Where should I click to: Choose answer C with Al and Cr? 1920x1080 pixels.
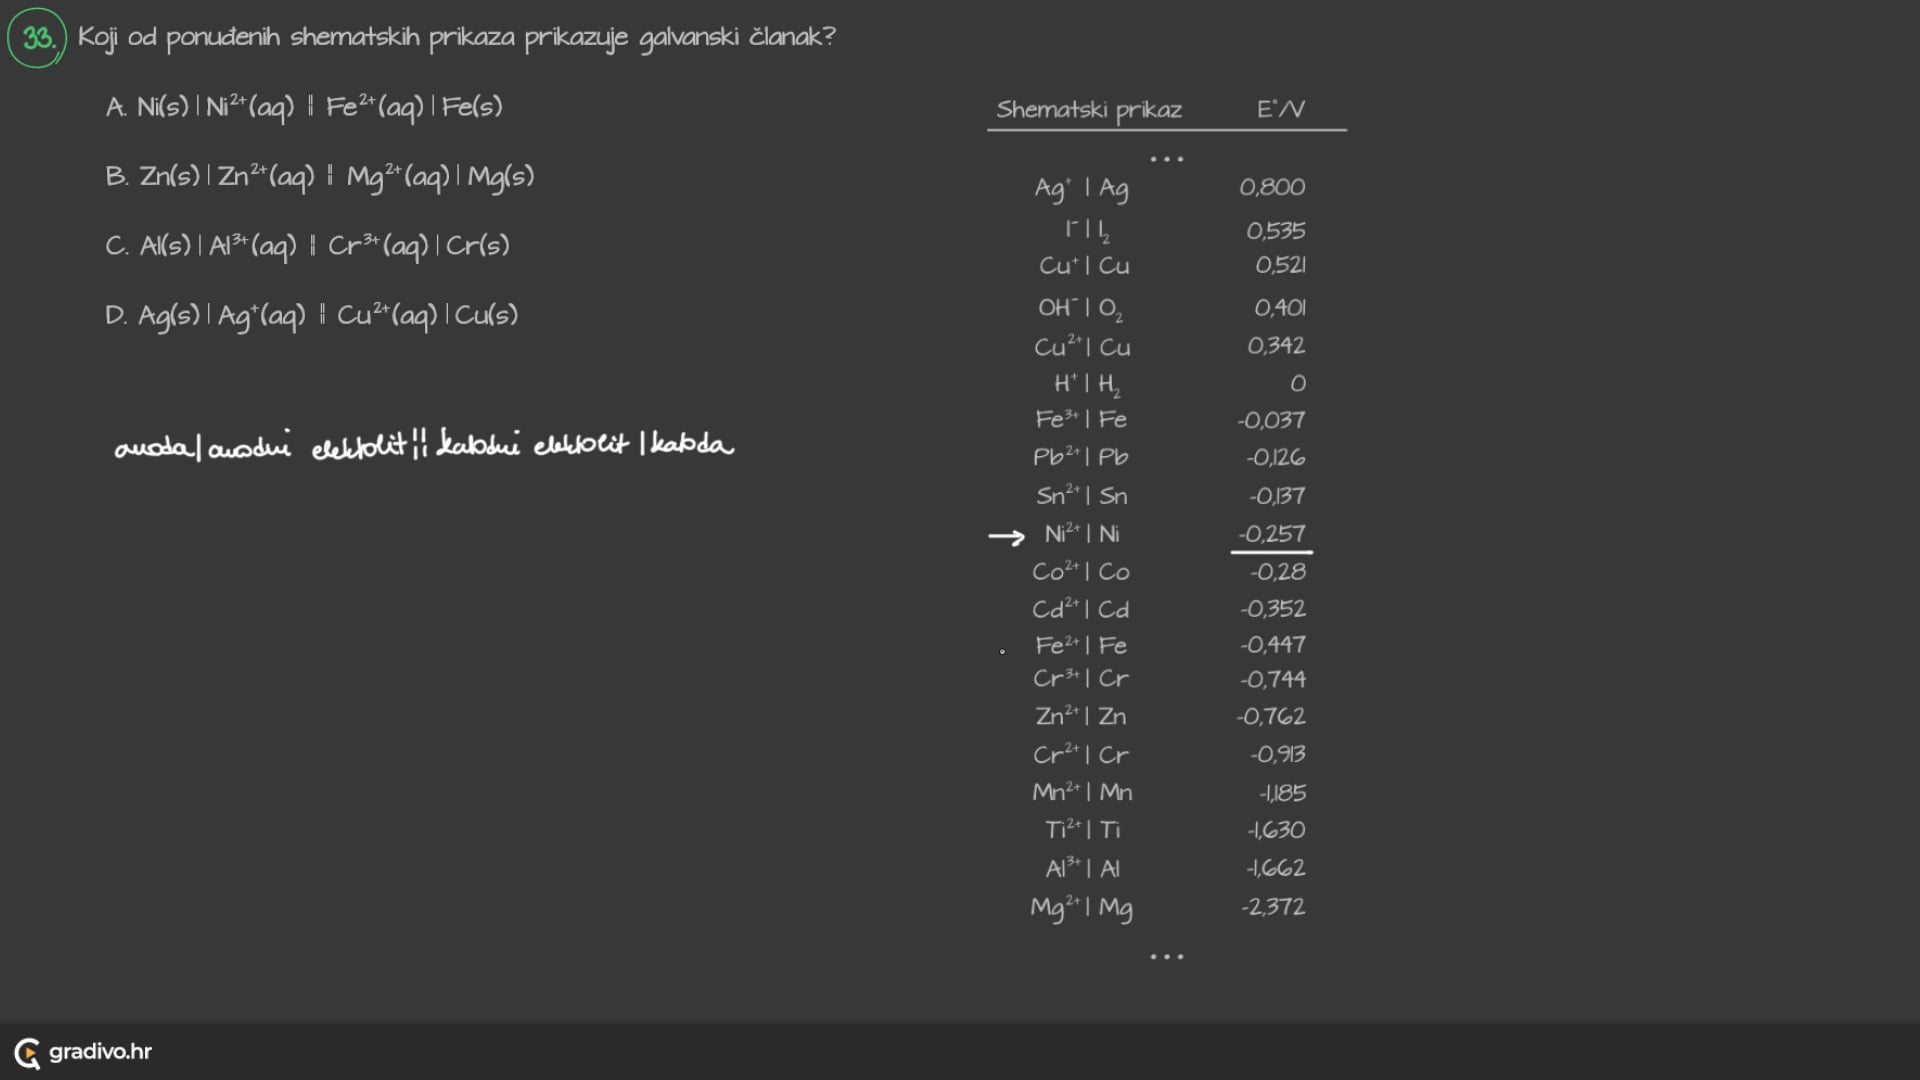coord(307,246)
